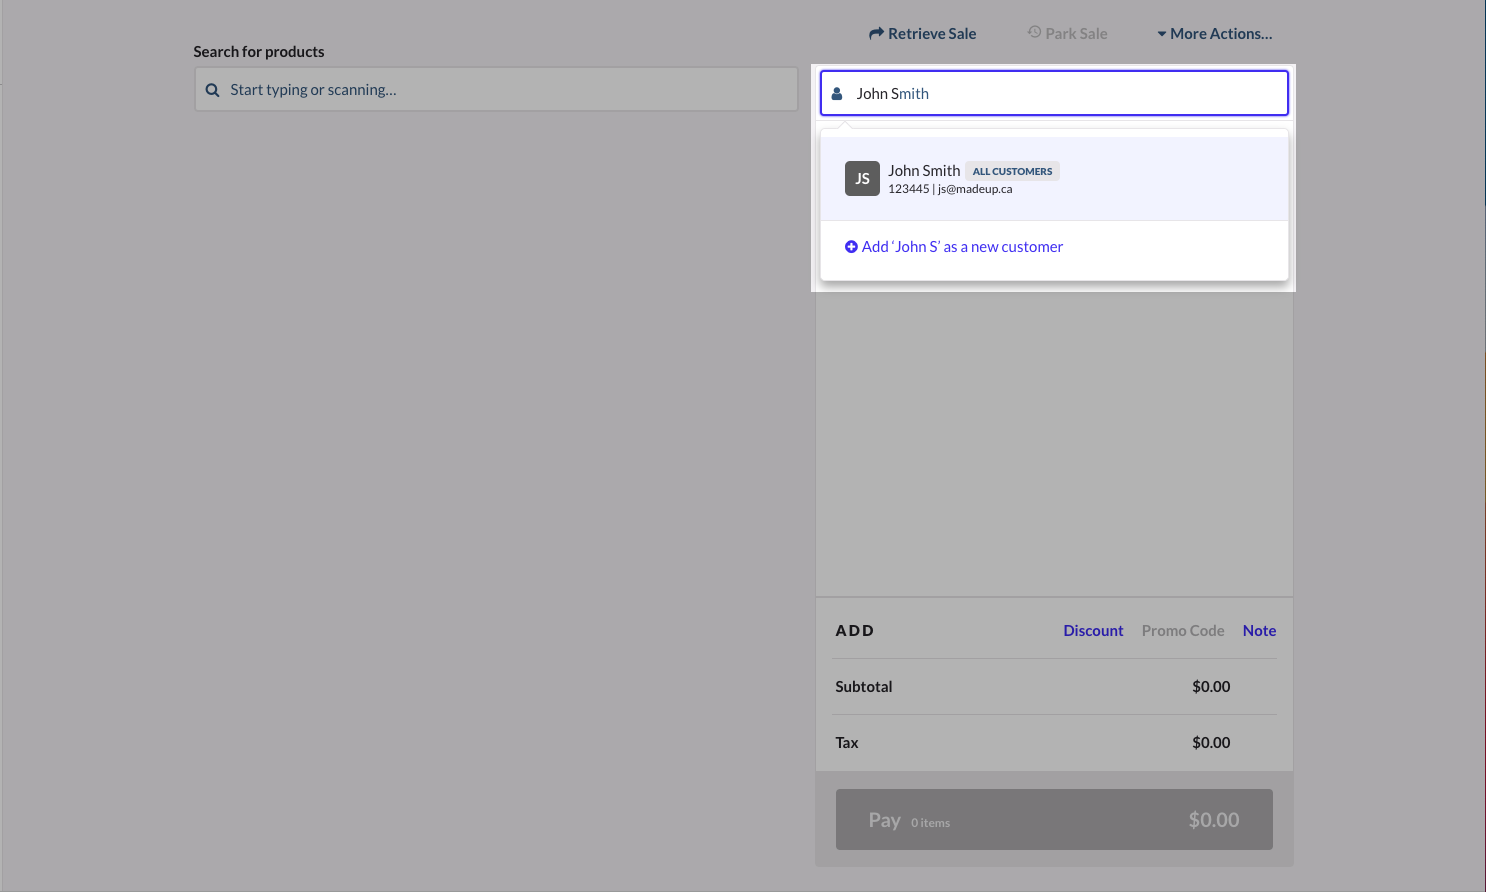Click the ALL CUSTOMERS badge
Screen dimensions: 1486x892
coord(1012,171)
